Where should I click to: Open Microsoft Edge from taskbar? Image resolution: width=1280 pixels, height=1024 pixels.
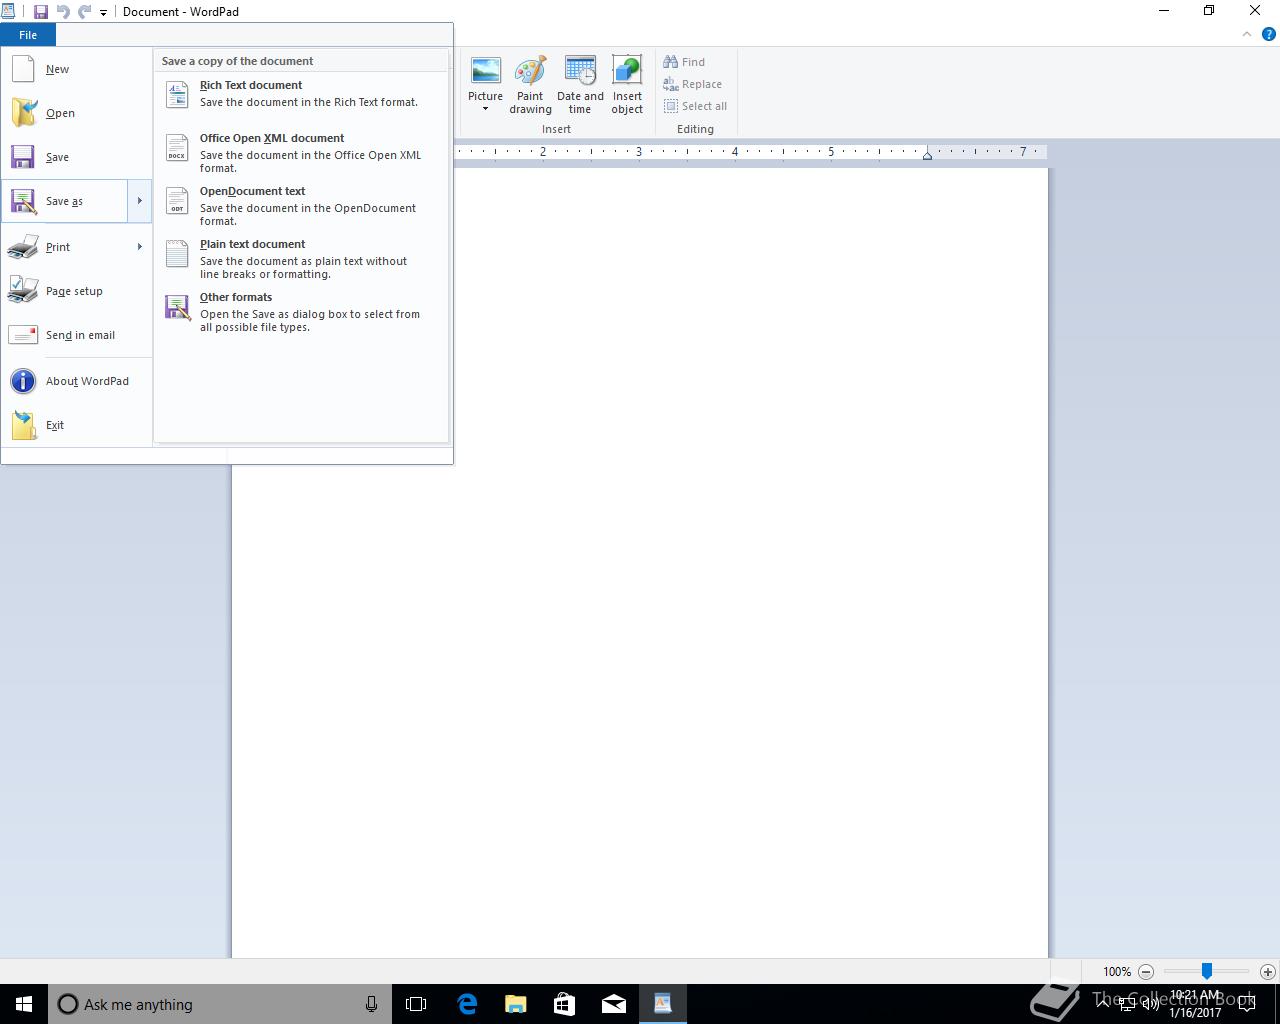point(466,1004)
